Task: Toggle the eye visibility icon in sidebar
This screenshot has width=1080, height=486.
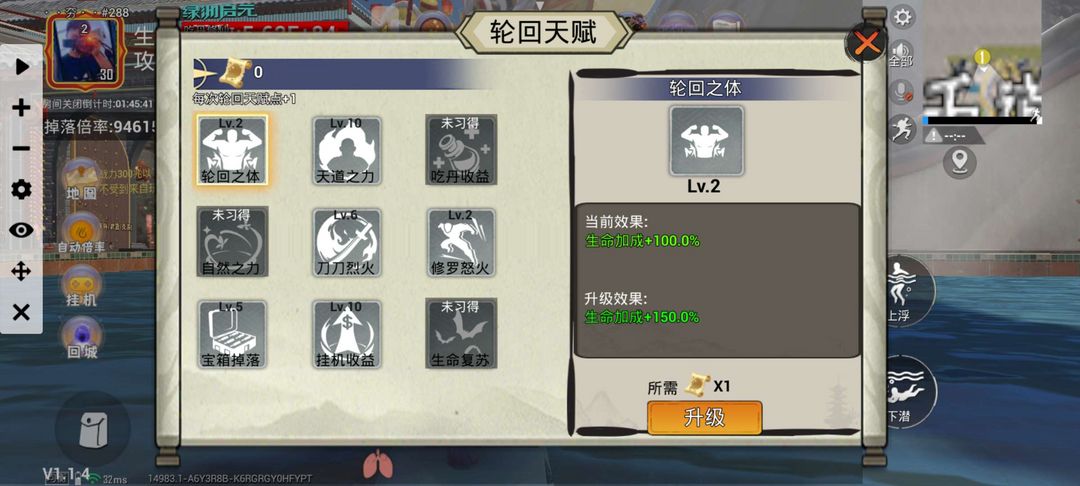Action: (x=21, y=231)
